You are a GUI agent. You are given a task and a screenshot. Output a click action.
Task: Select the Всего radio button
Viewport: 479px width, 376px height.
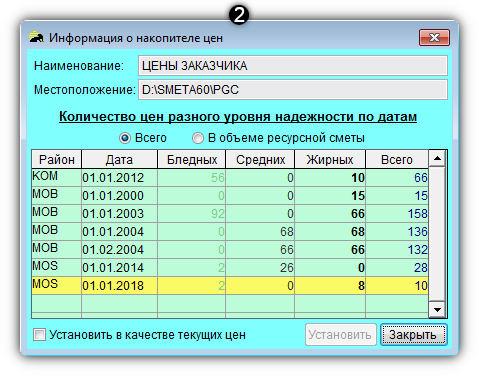point(125,138)
